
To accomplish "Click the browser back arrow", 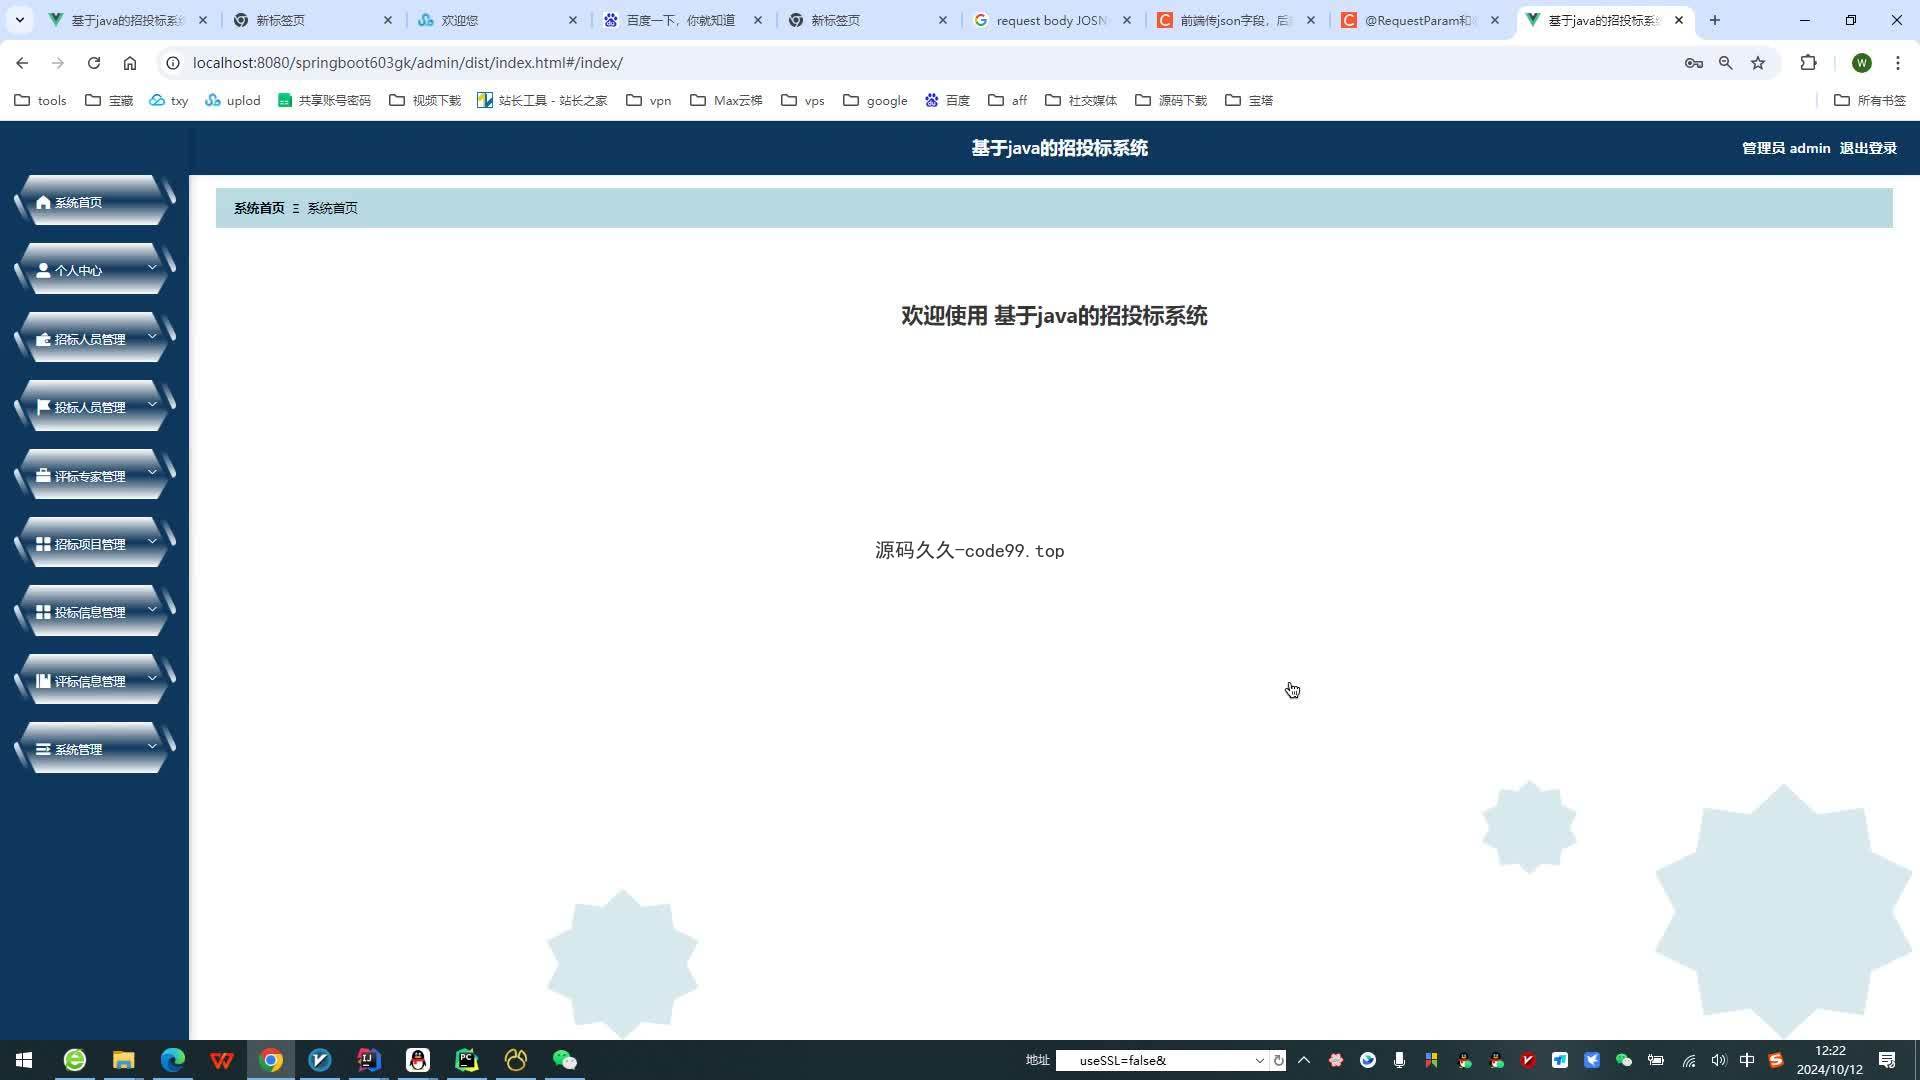I will [22, 63].
